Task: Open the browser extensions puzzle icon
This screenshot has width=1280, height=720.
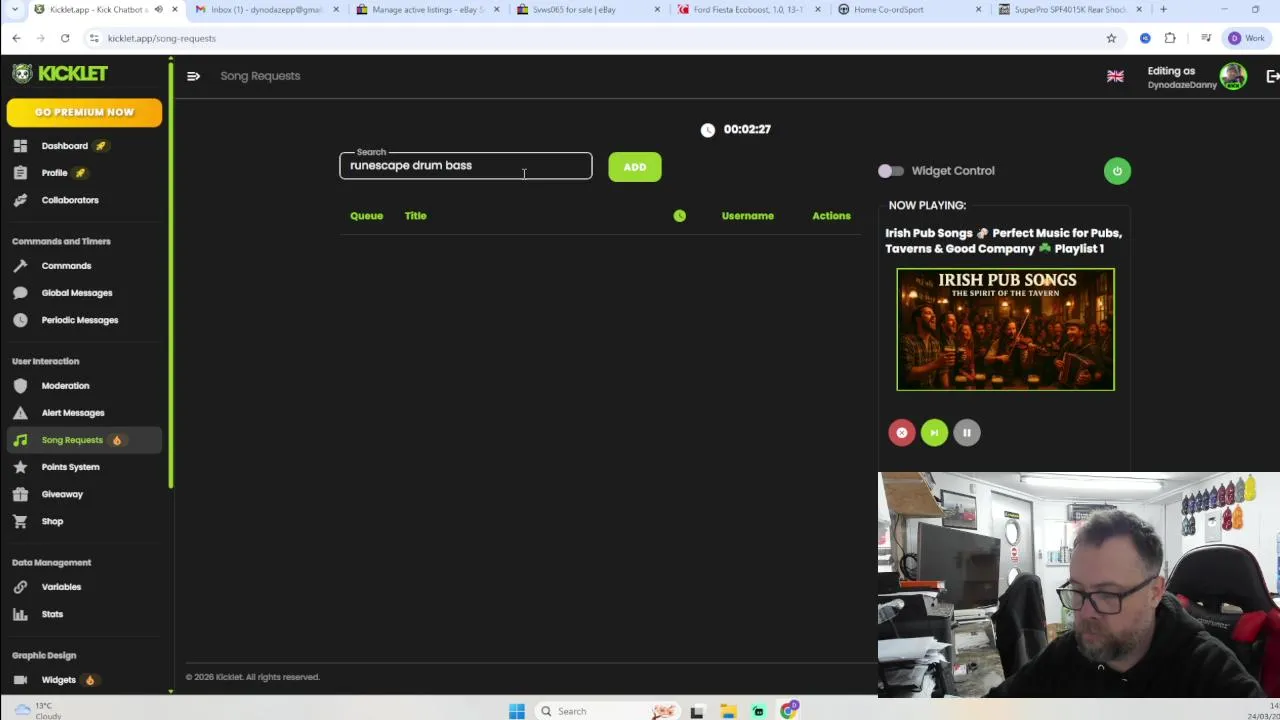Action: point(1170,38)
